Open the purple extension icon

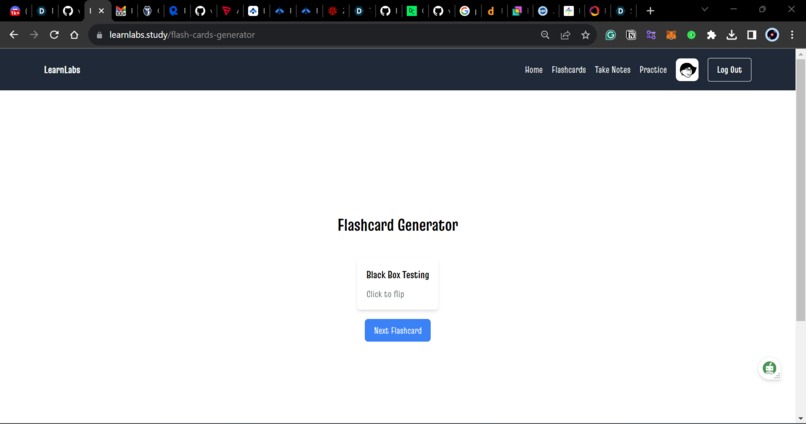pyautogui.click(x=651, y=35)
